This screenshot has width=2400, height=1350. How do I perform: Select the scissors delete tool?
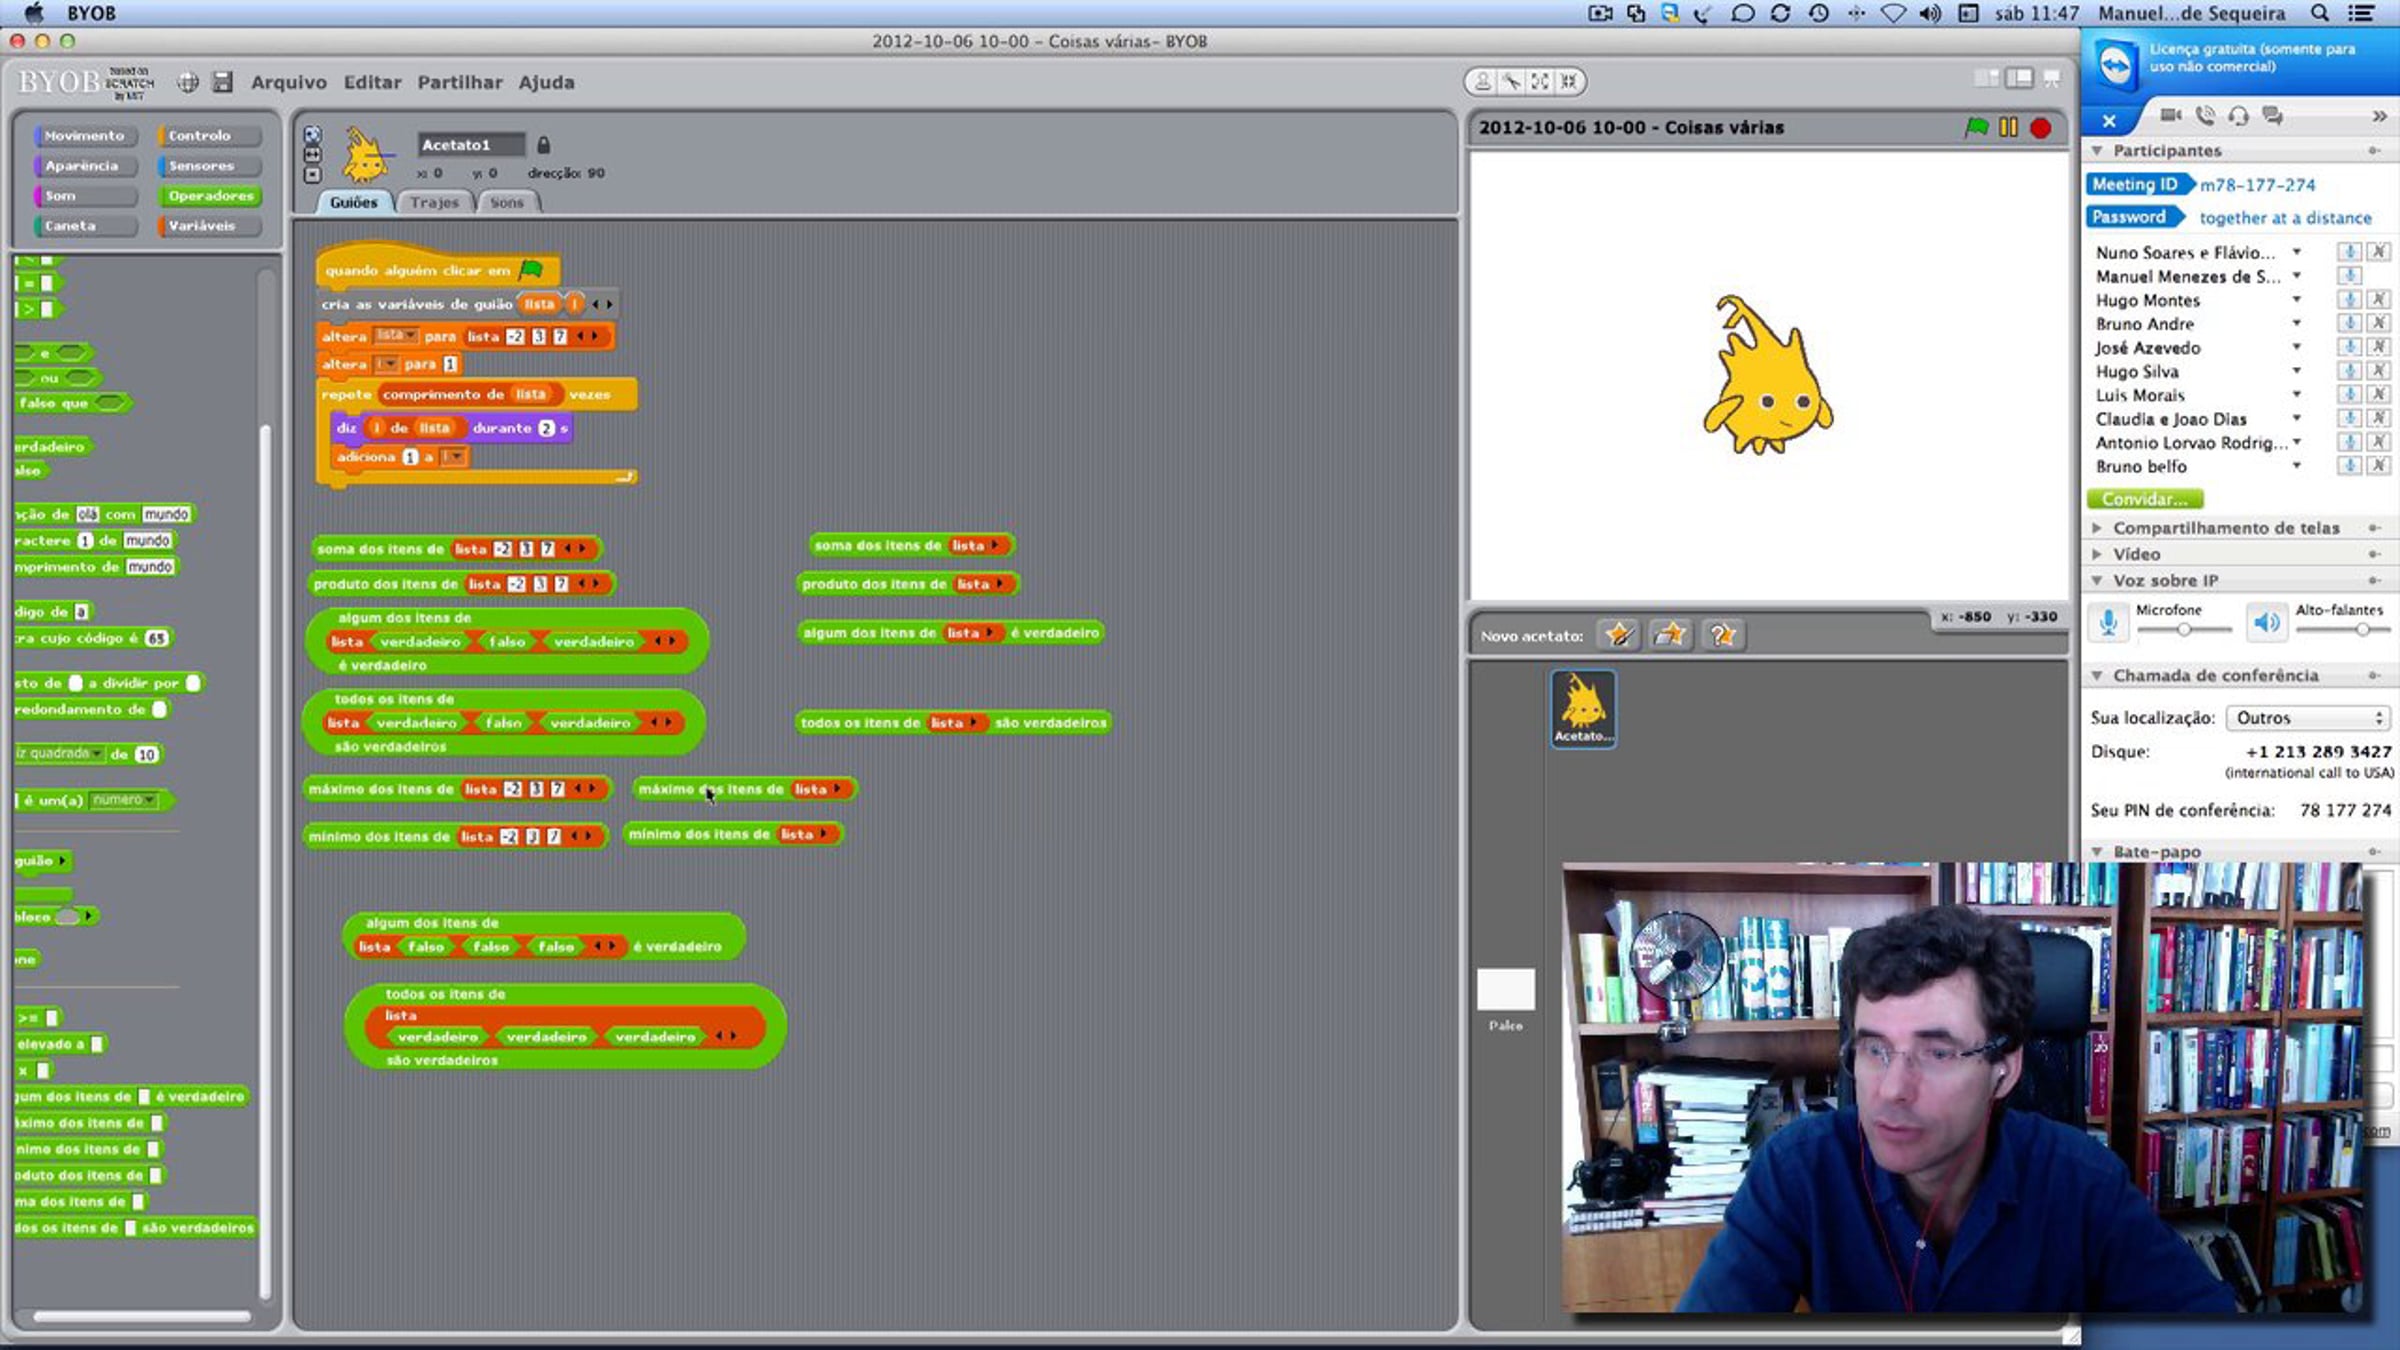[x=1511, y=82]
